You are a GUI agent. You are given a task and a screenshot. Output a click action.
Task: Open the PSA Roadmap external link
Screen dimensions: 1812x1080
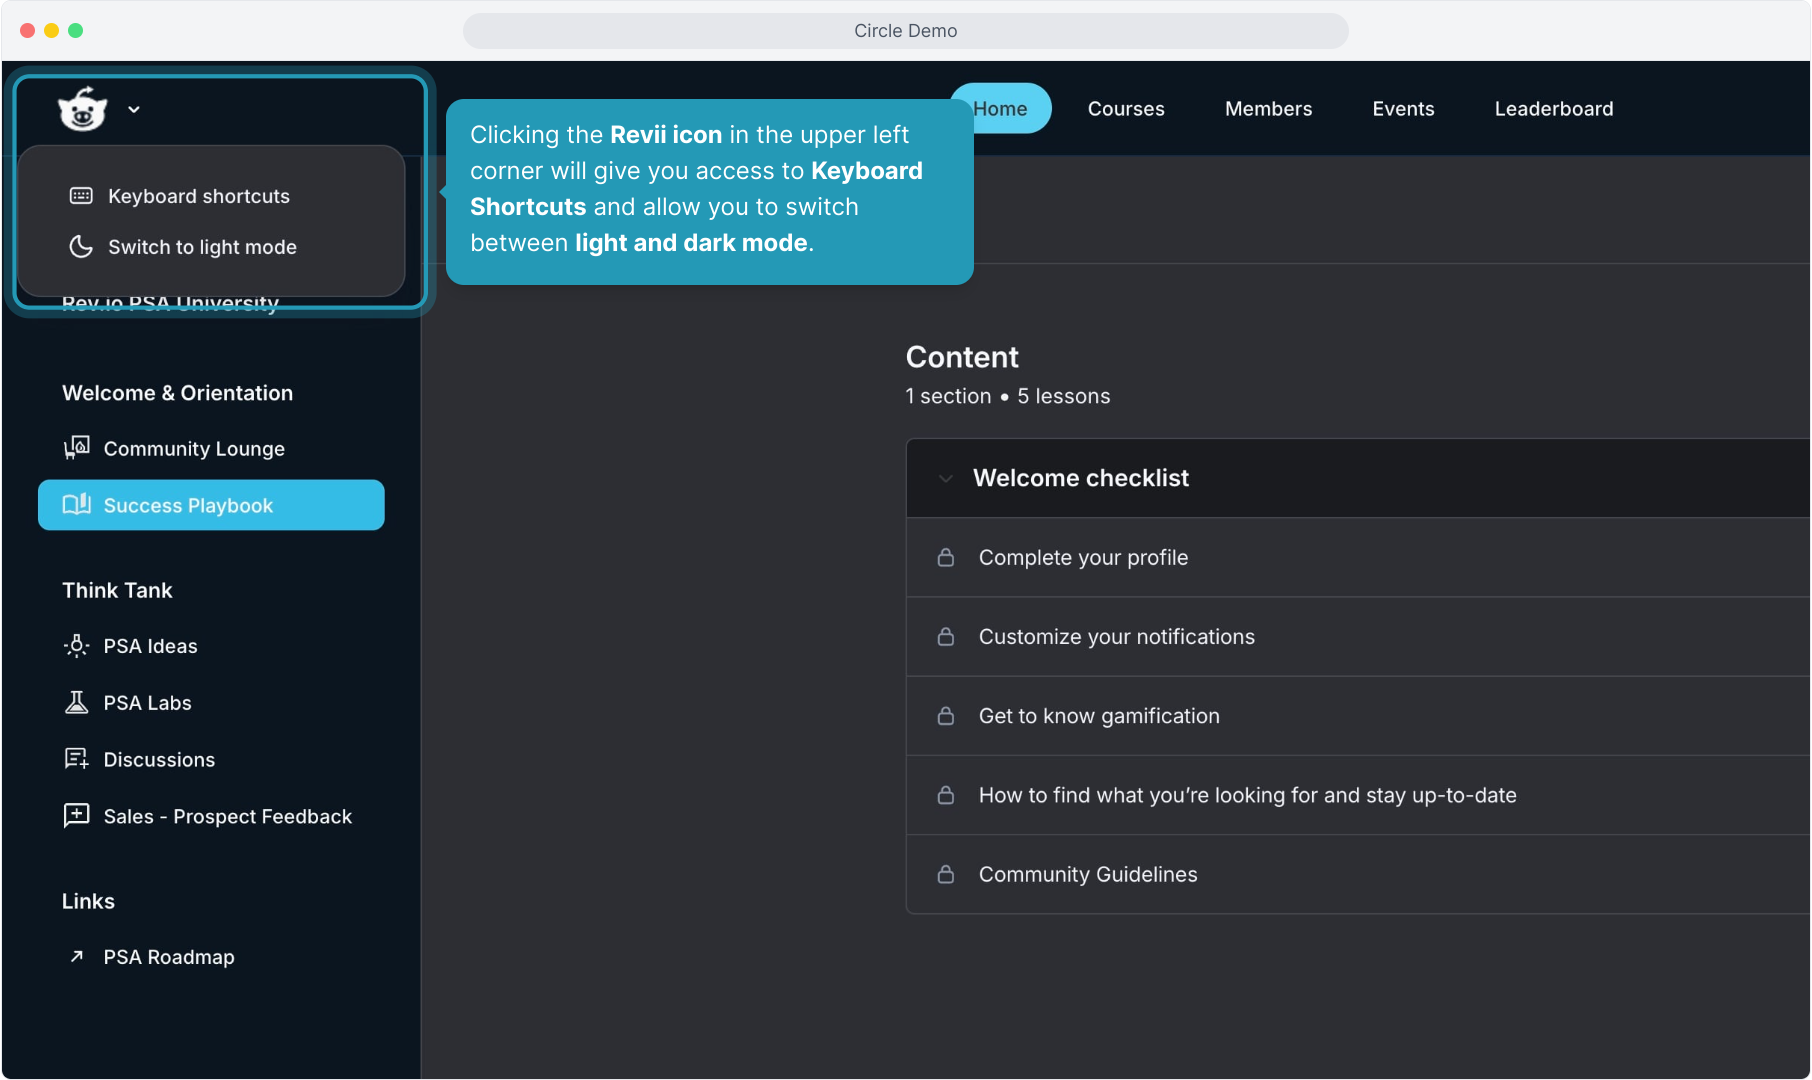[168, 957]
